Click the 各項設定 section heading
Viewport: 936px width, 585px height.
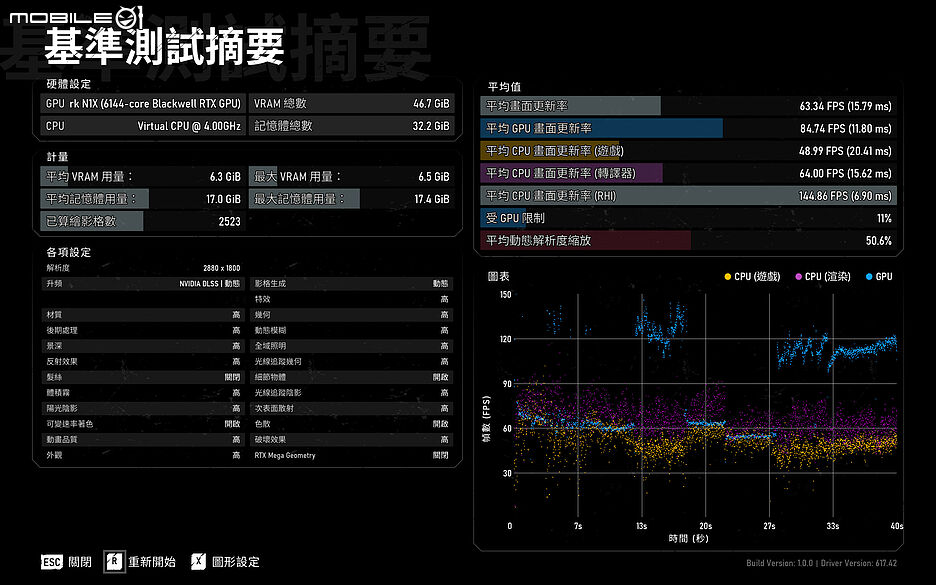(x=69, y=252)
